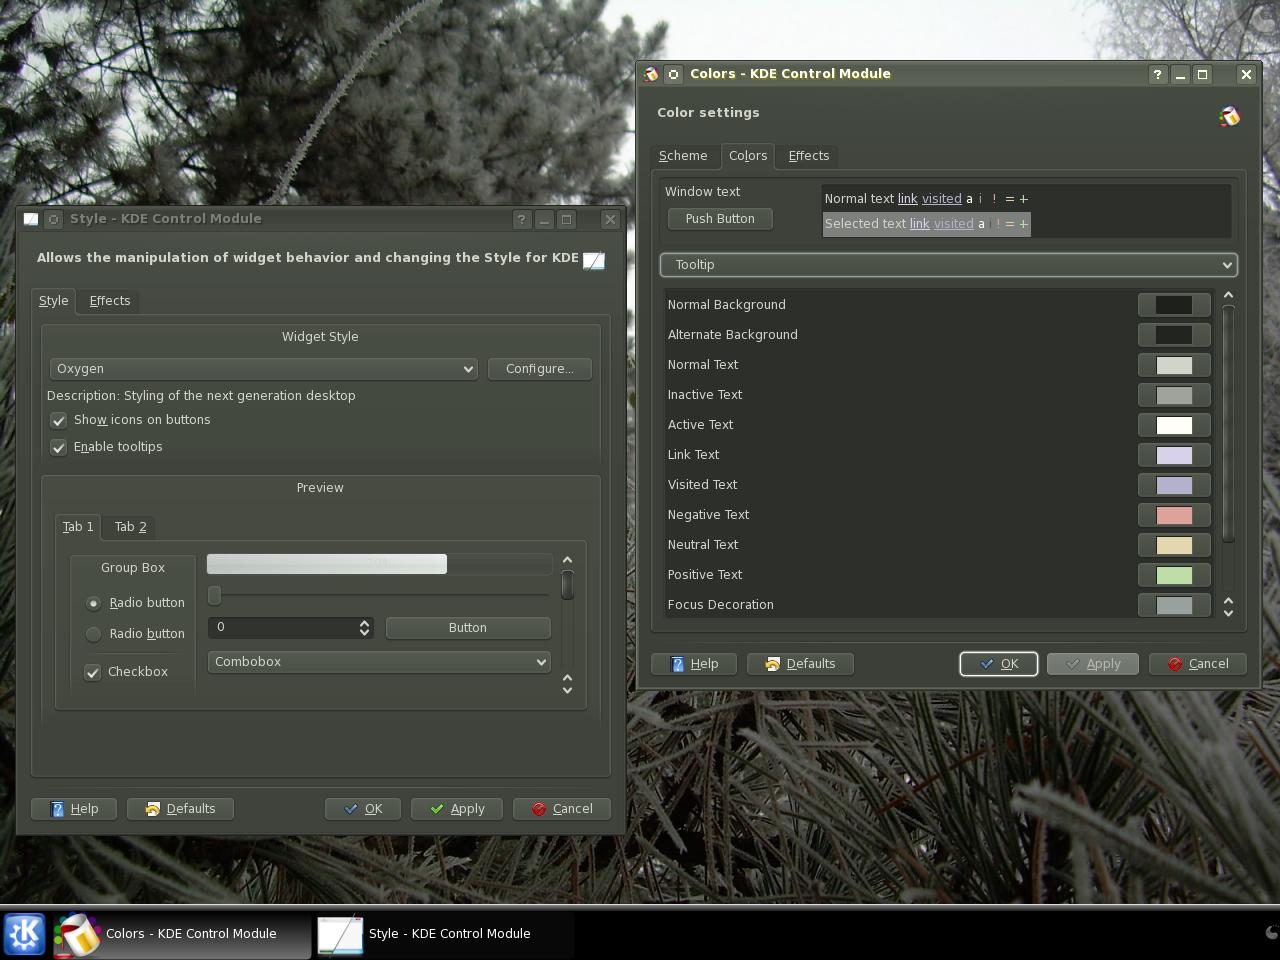
Task: Pick the Alternate Background color swatch
Action: pos(1174,335)
